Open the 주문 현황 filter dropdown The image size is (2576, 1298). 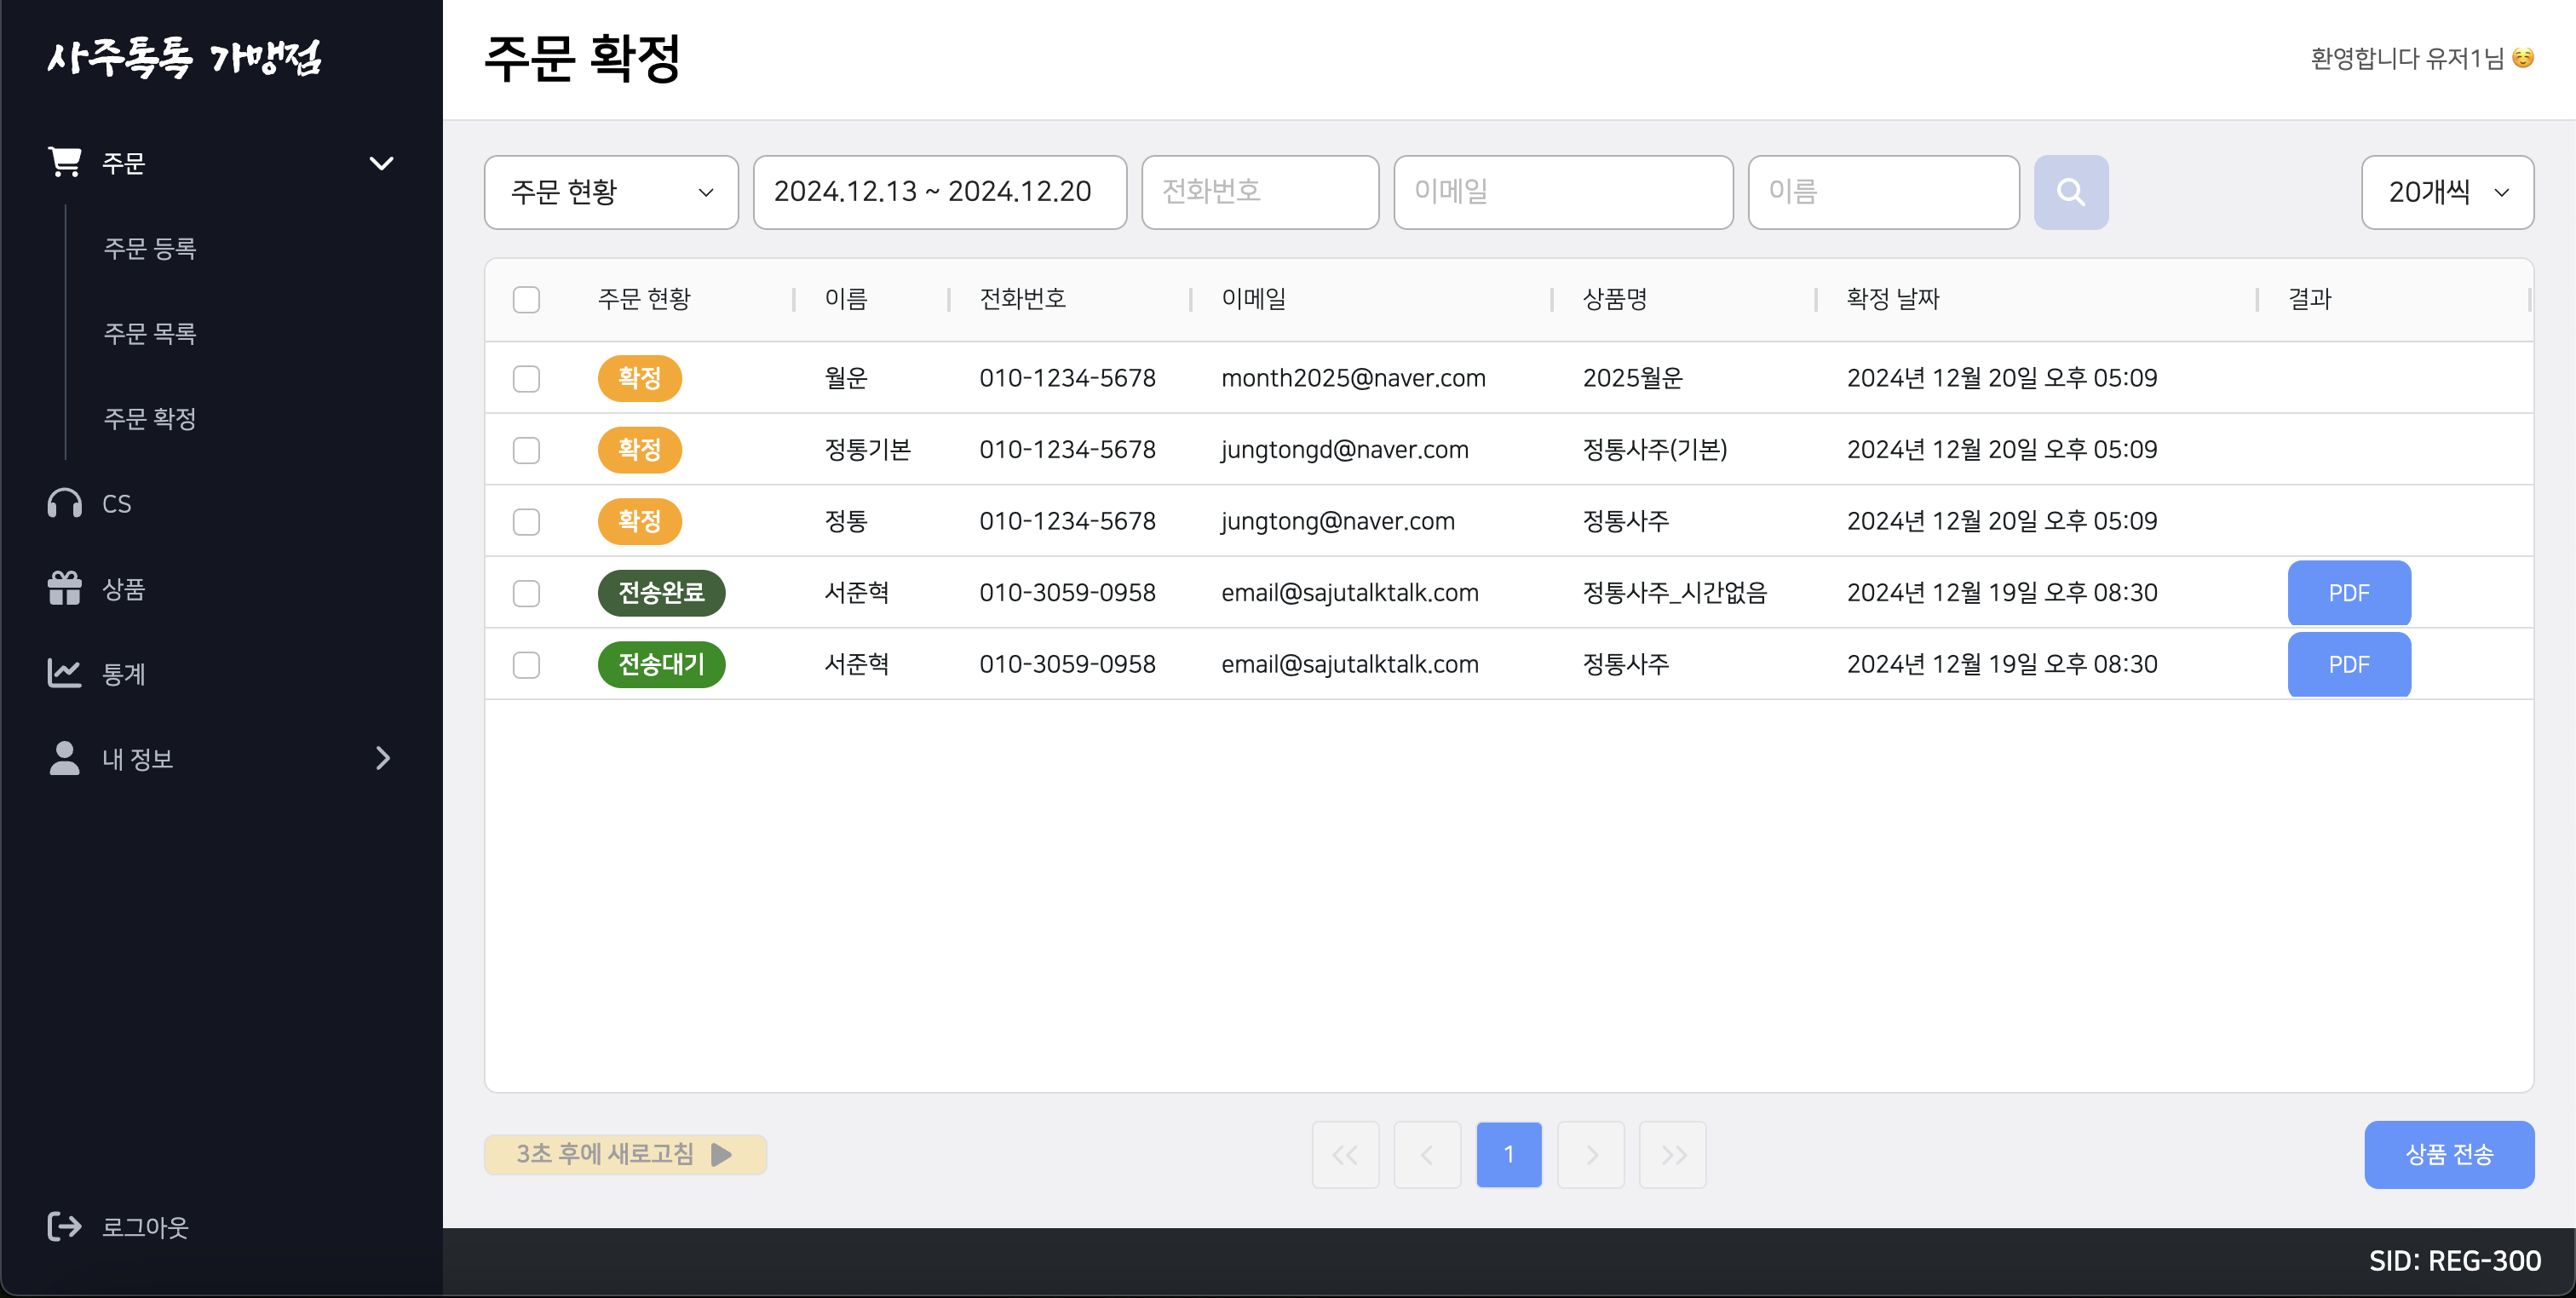(610, 192)
